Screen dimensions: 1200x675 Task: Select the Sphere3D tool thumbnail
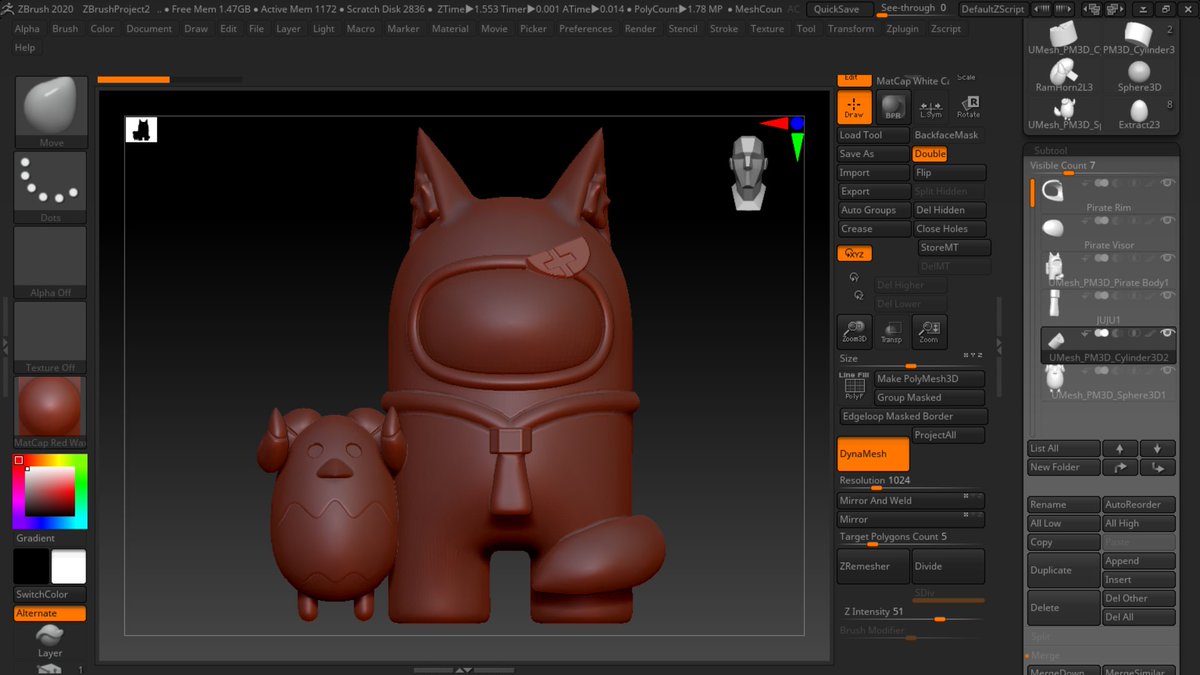tap(1139, 74)
